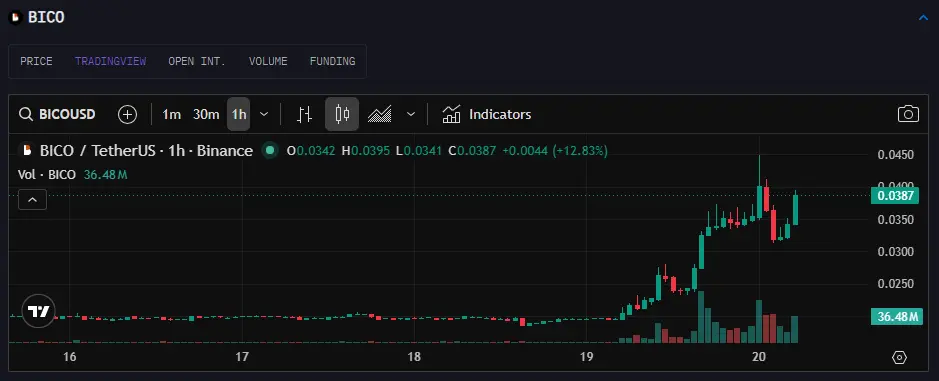Click the L0.0341 low value

419,151
